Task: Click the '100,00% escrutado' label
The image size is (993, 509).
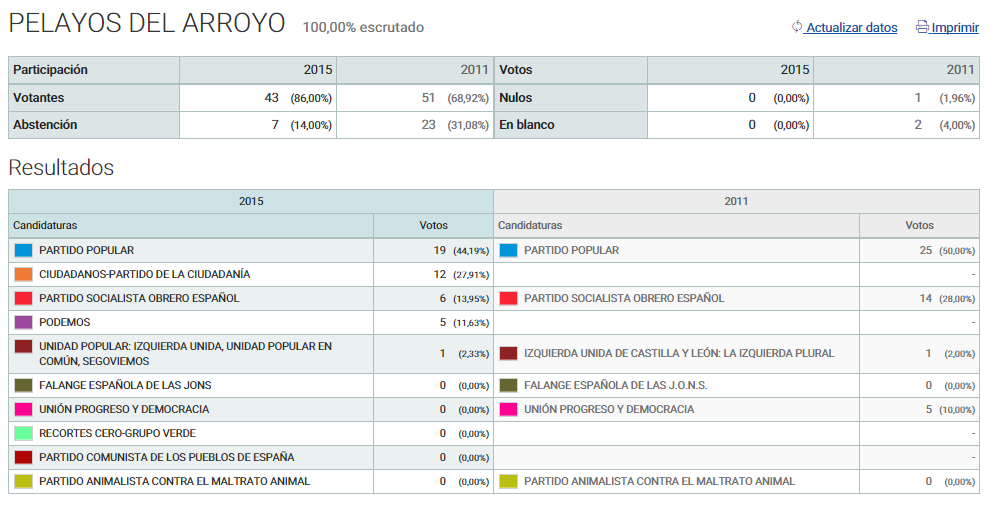Action: [363, 27]
